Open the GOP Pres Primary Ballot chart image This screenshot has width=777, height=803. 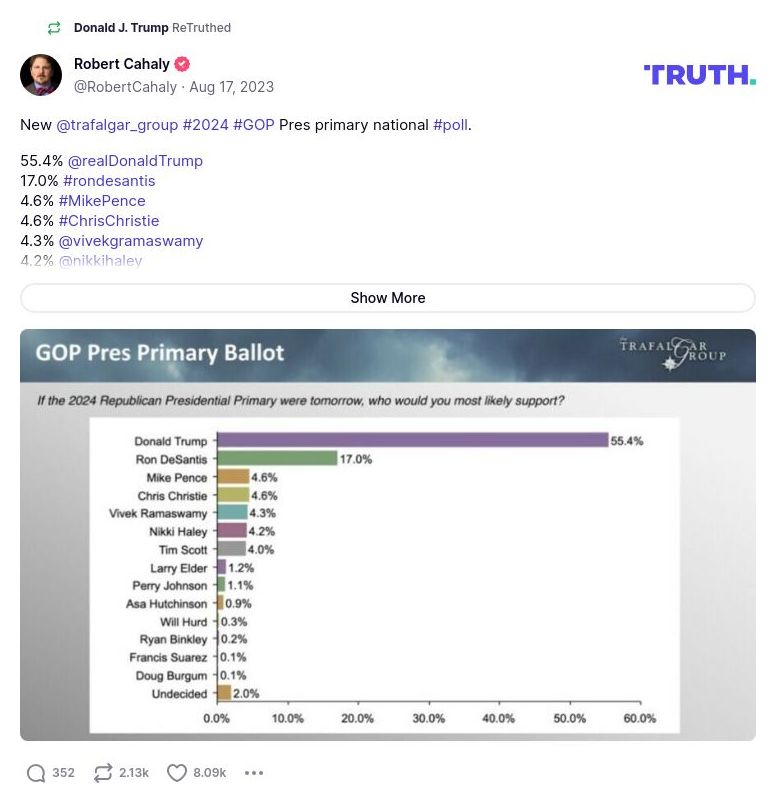(x=388, y=535)
